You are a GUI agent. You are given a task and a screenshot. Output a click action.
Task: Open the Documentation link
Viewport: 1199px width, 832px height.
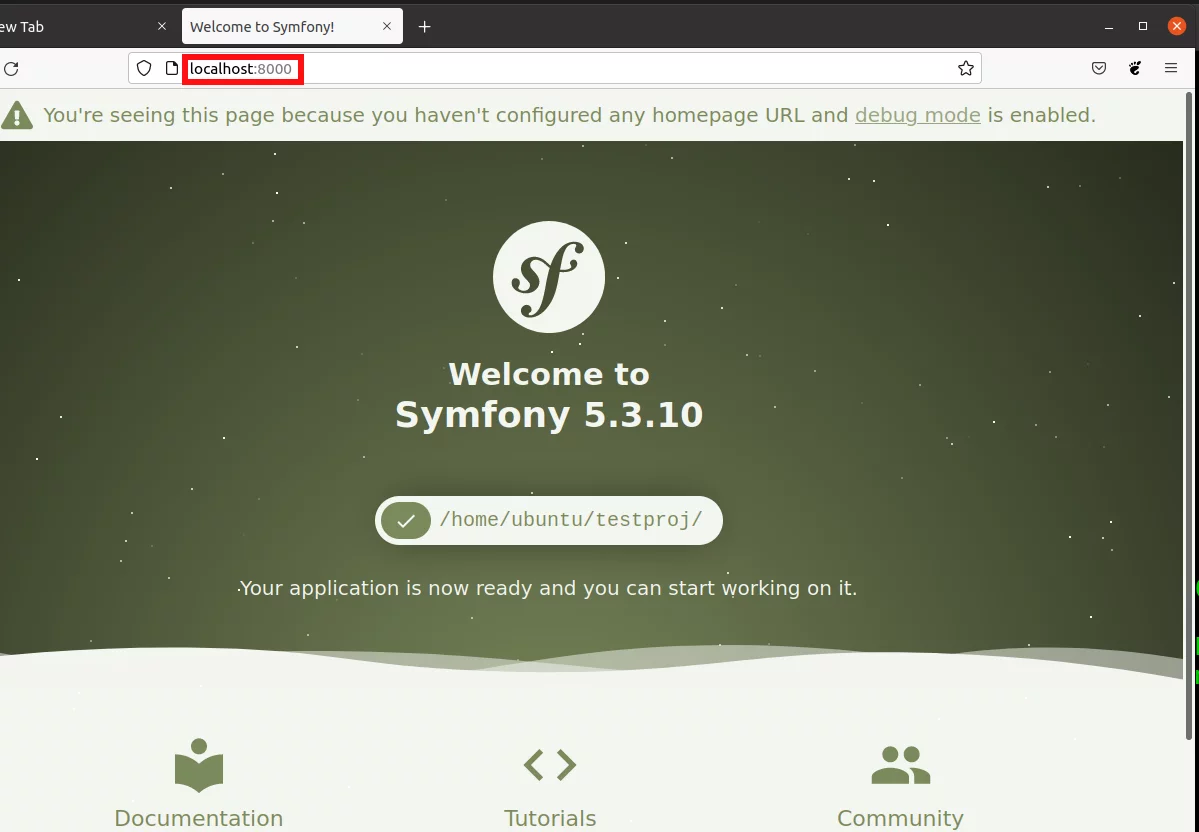199,818
